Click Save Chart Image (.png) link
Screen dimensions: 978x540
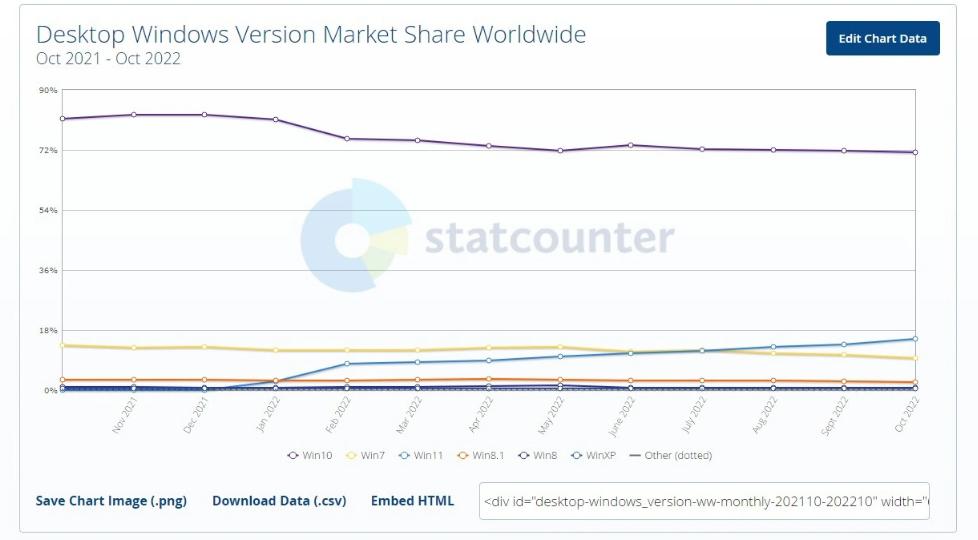(x=111, y=501)
